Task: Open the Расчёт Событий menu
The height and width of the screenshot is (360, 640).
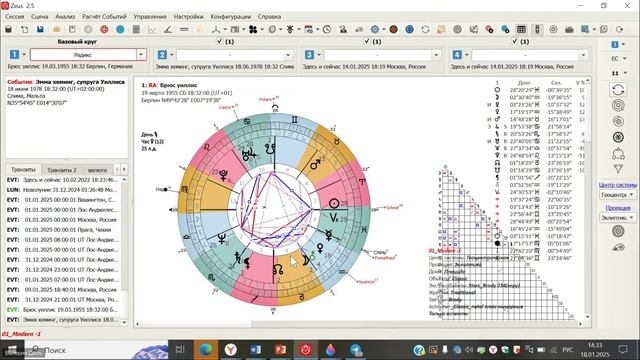Action: pyautogui.click(x=104, y=17)
